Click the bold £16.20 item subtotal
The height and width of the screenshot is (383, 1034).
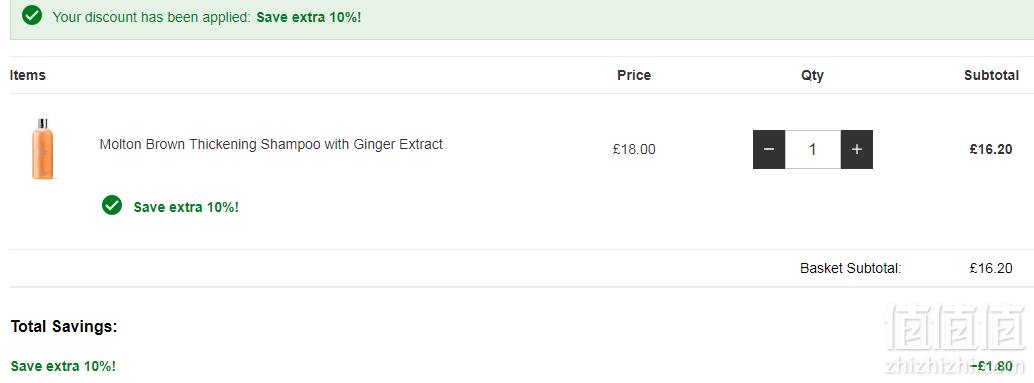990,149
